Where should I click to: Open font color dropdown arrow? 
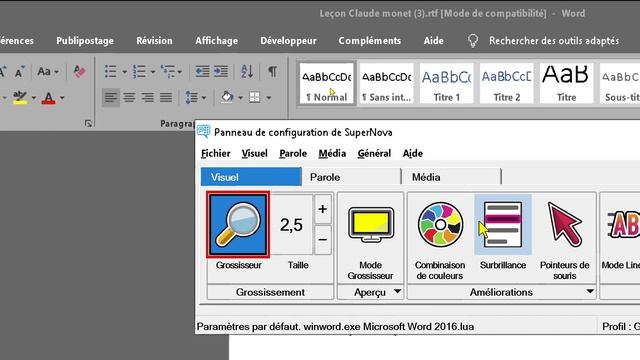(x=62, y=98)
